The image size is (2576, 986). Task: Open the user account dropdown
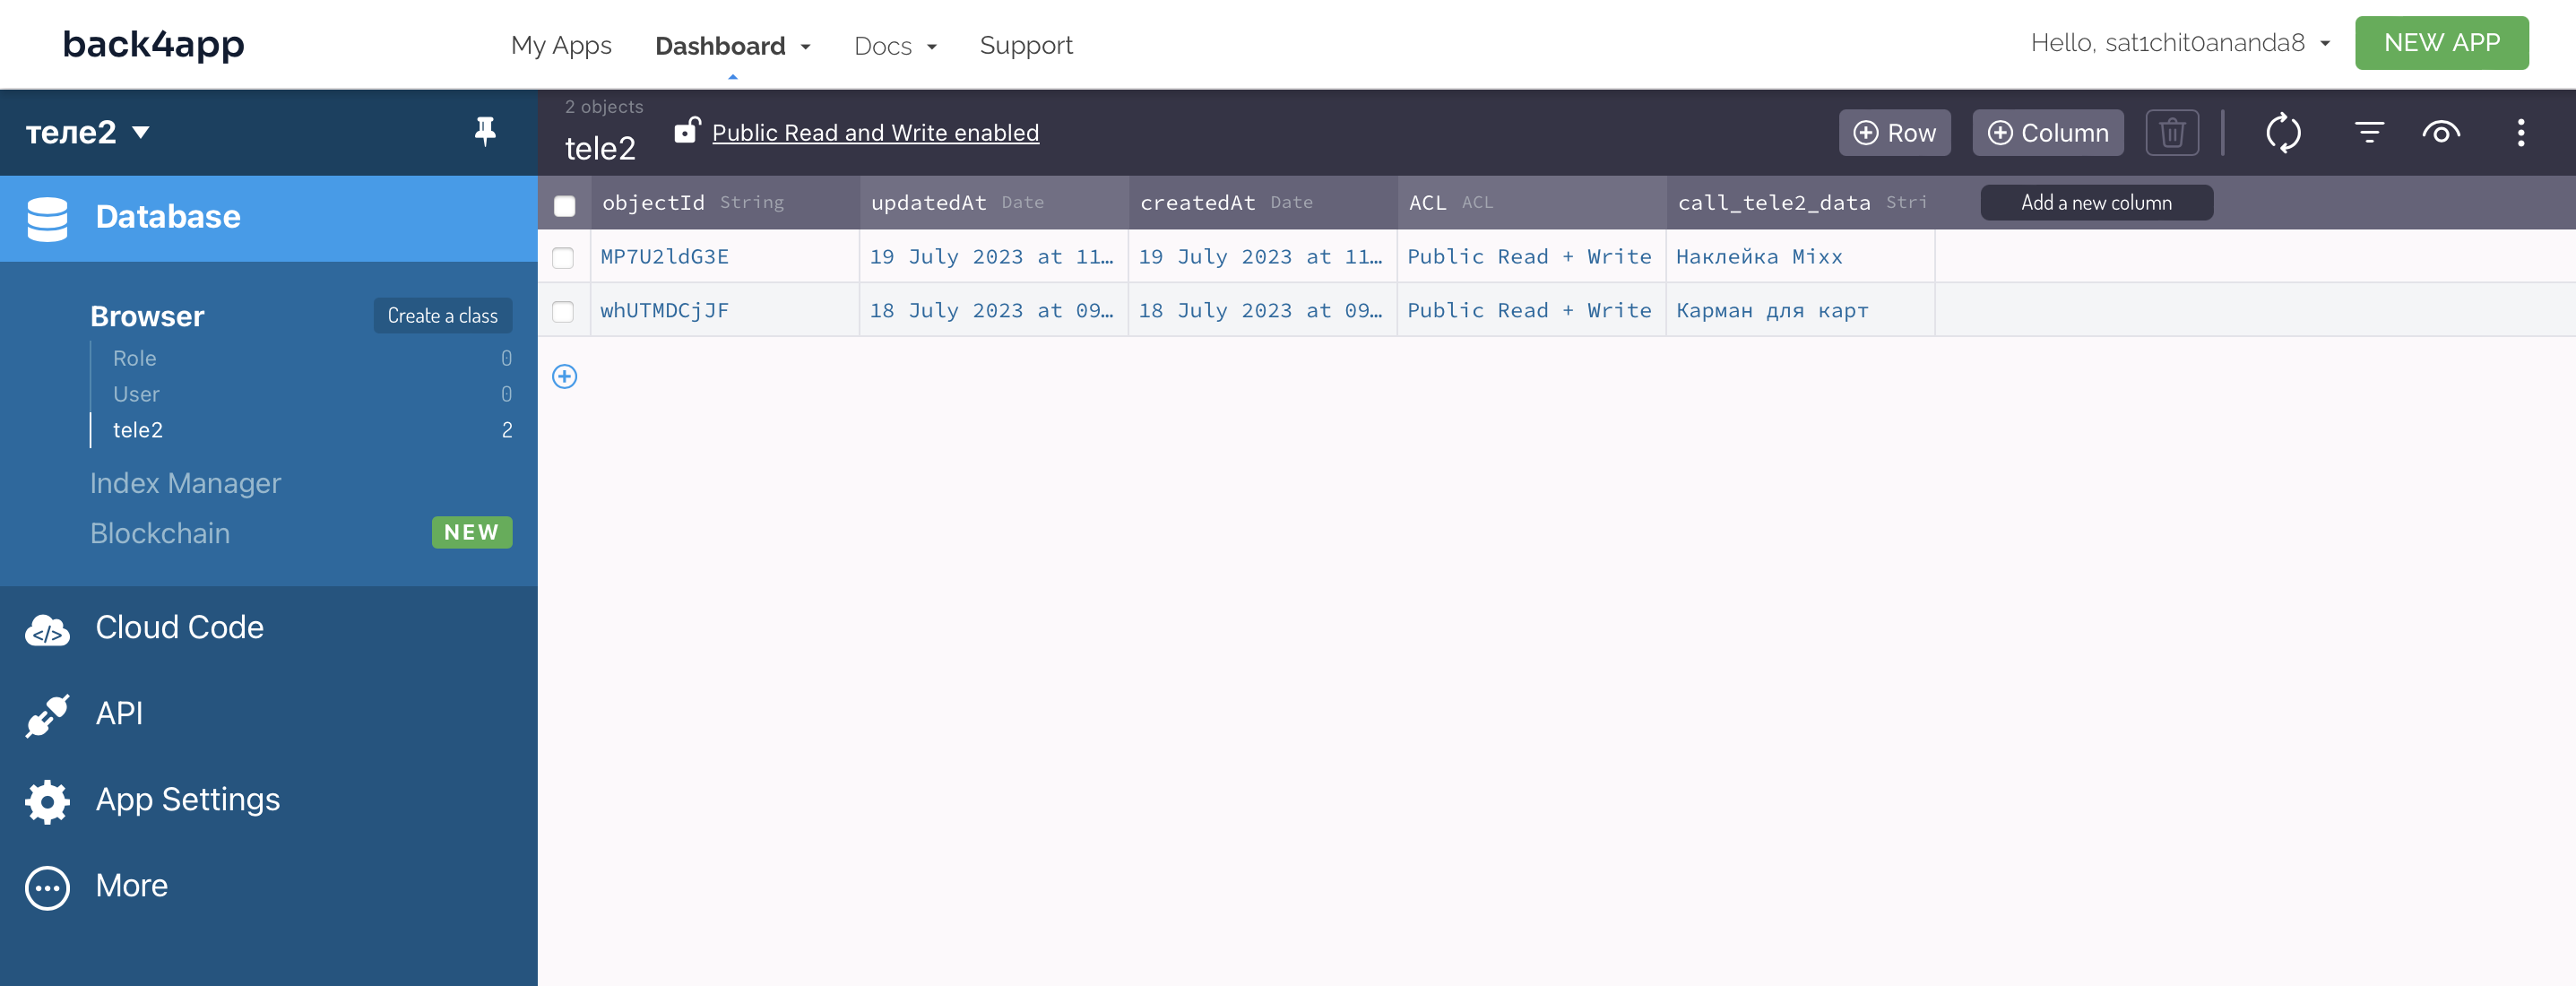[x=2179, y=43]
